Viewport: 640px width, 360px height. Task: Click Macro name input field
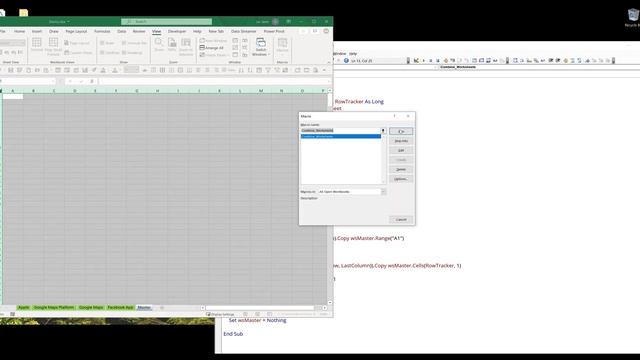click(x=341, y=131)
